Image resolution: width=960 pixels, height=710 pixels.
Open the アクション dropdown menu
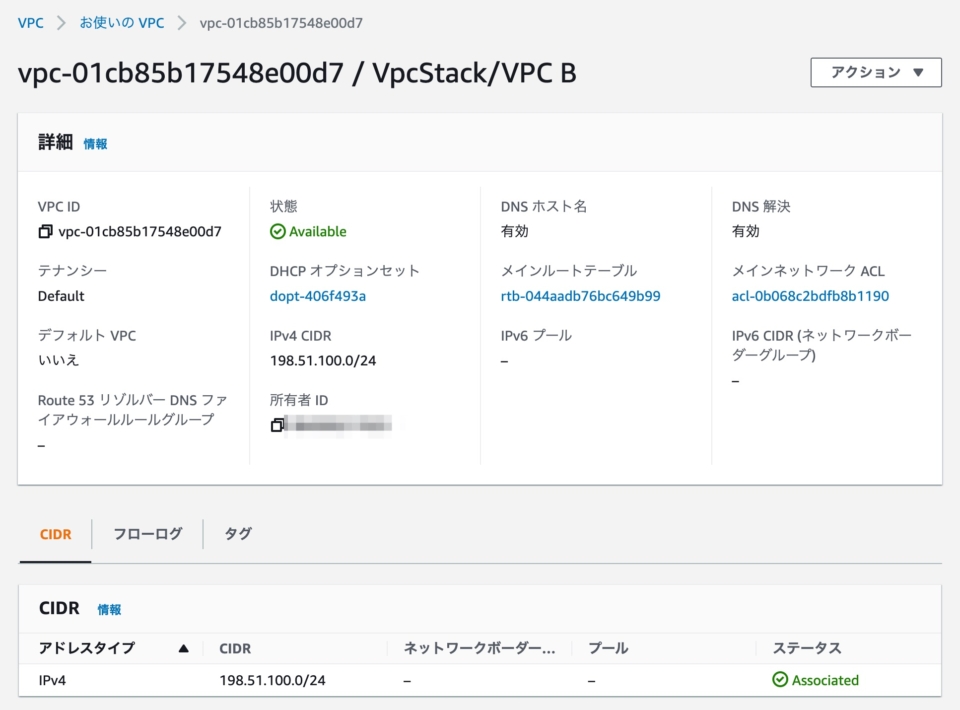pos(875,72)
